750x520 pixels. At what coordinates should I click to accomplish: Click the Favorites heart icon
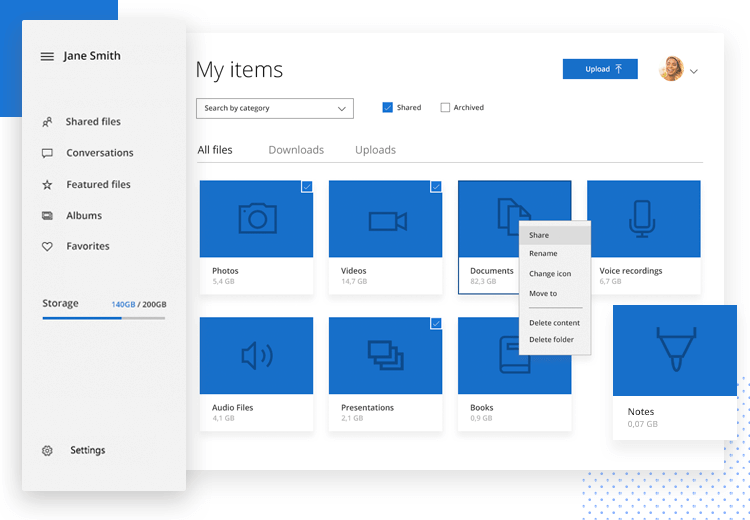point(47,247)
